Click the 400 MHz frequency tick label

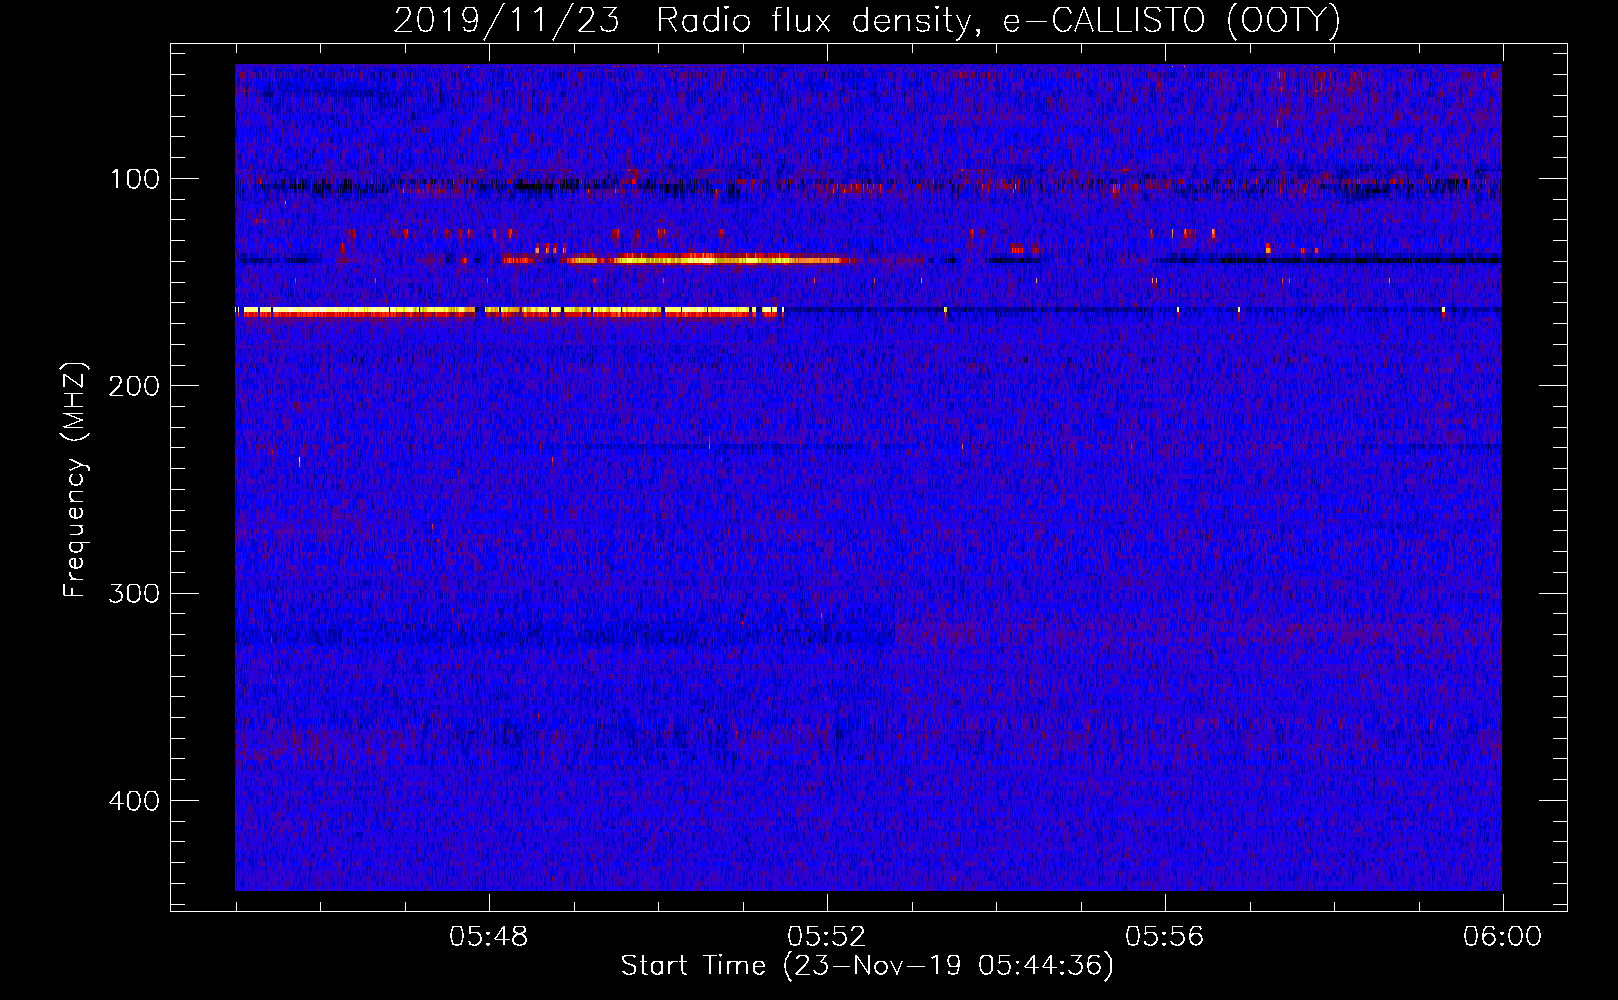click(134, 801)
